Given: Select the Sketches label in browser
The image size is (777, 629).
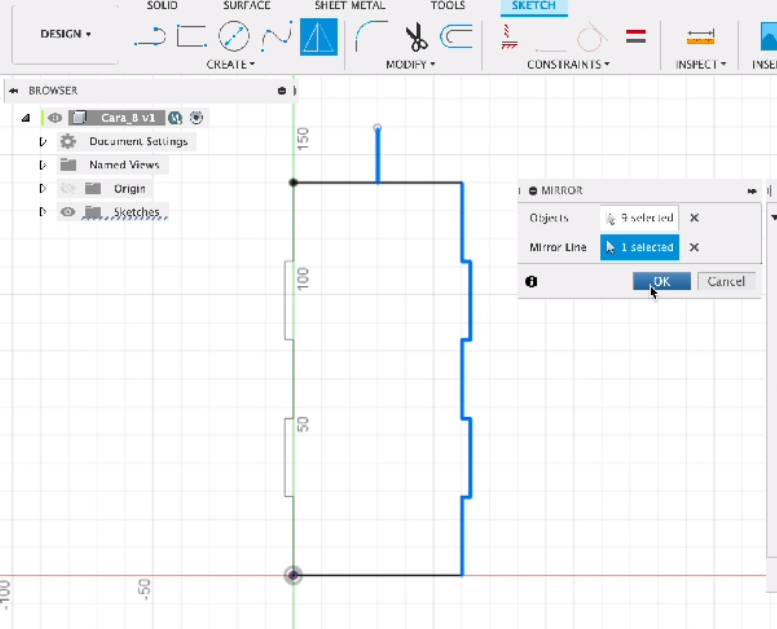Looking at the screenshot, I should pyautogui.click(x=137, y=212).
